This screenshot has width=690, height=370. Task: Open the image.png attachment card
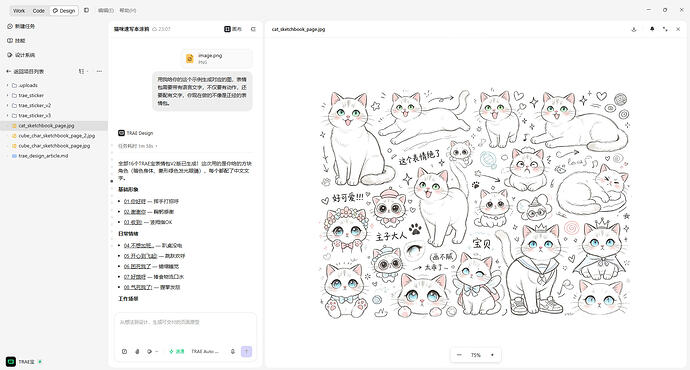pyautogui.click(x=217, y=59)
